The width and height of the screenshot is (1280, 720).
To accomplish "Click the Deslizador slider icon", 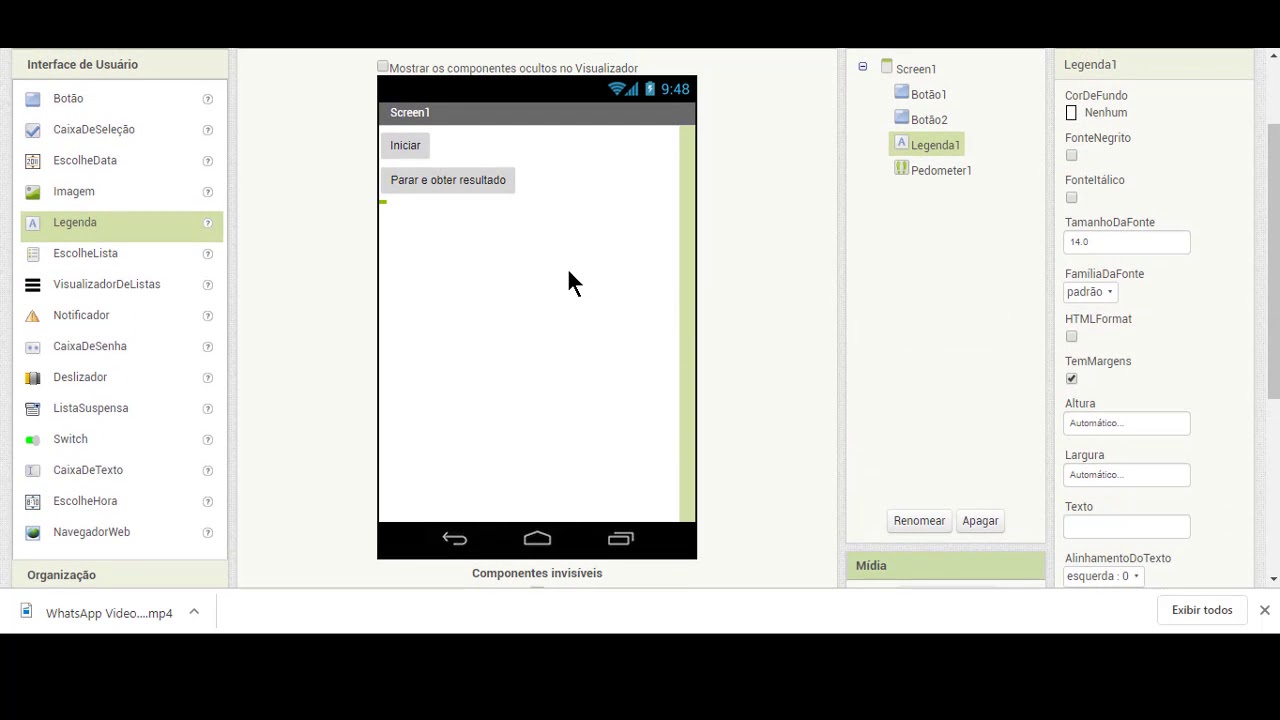I will coord(33,378).
